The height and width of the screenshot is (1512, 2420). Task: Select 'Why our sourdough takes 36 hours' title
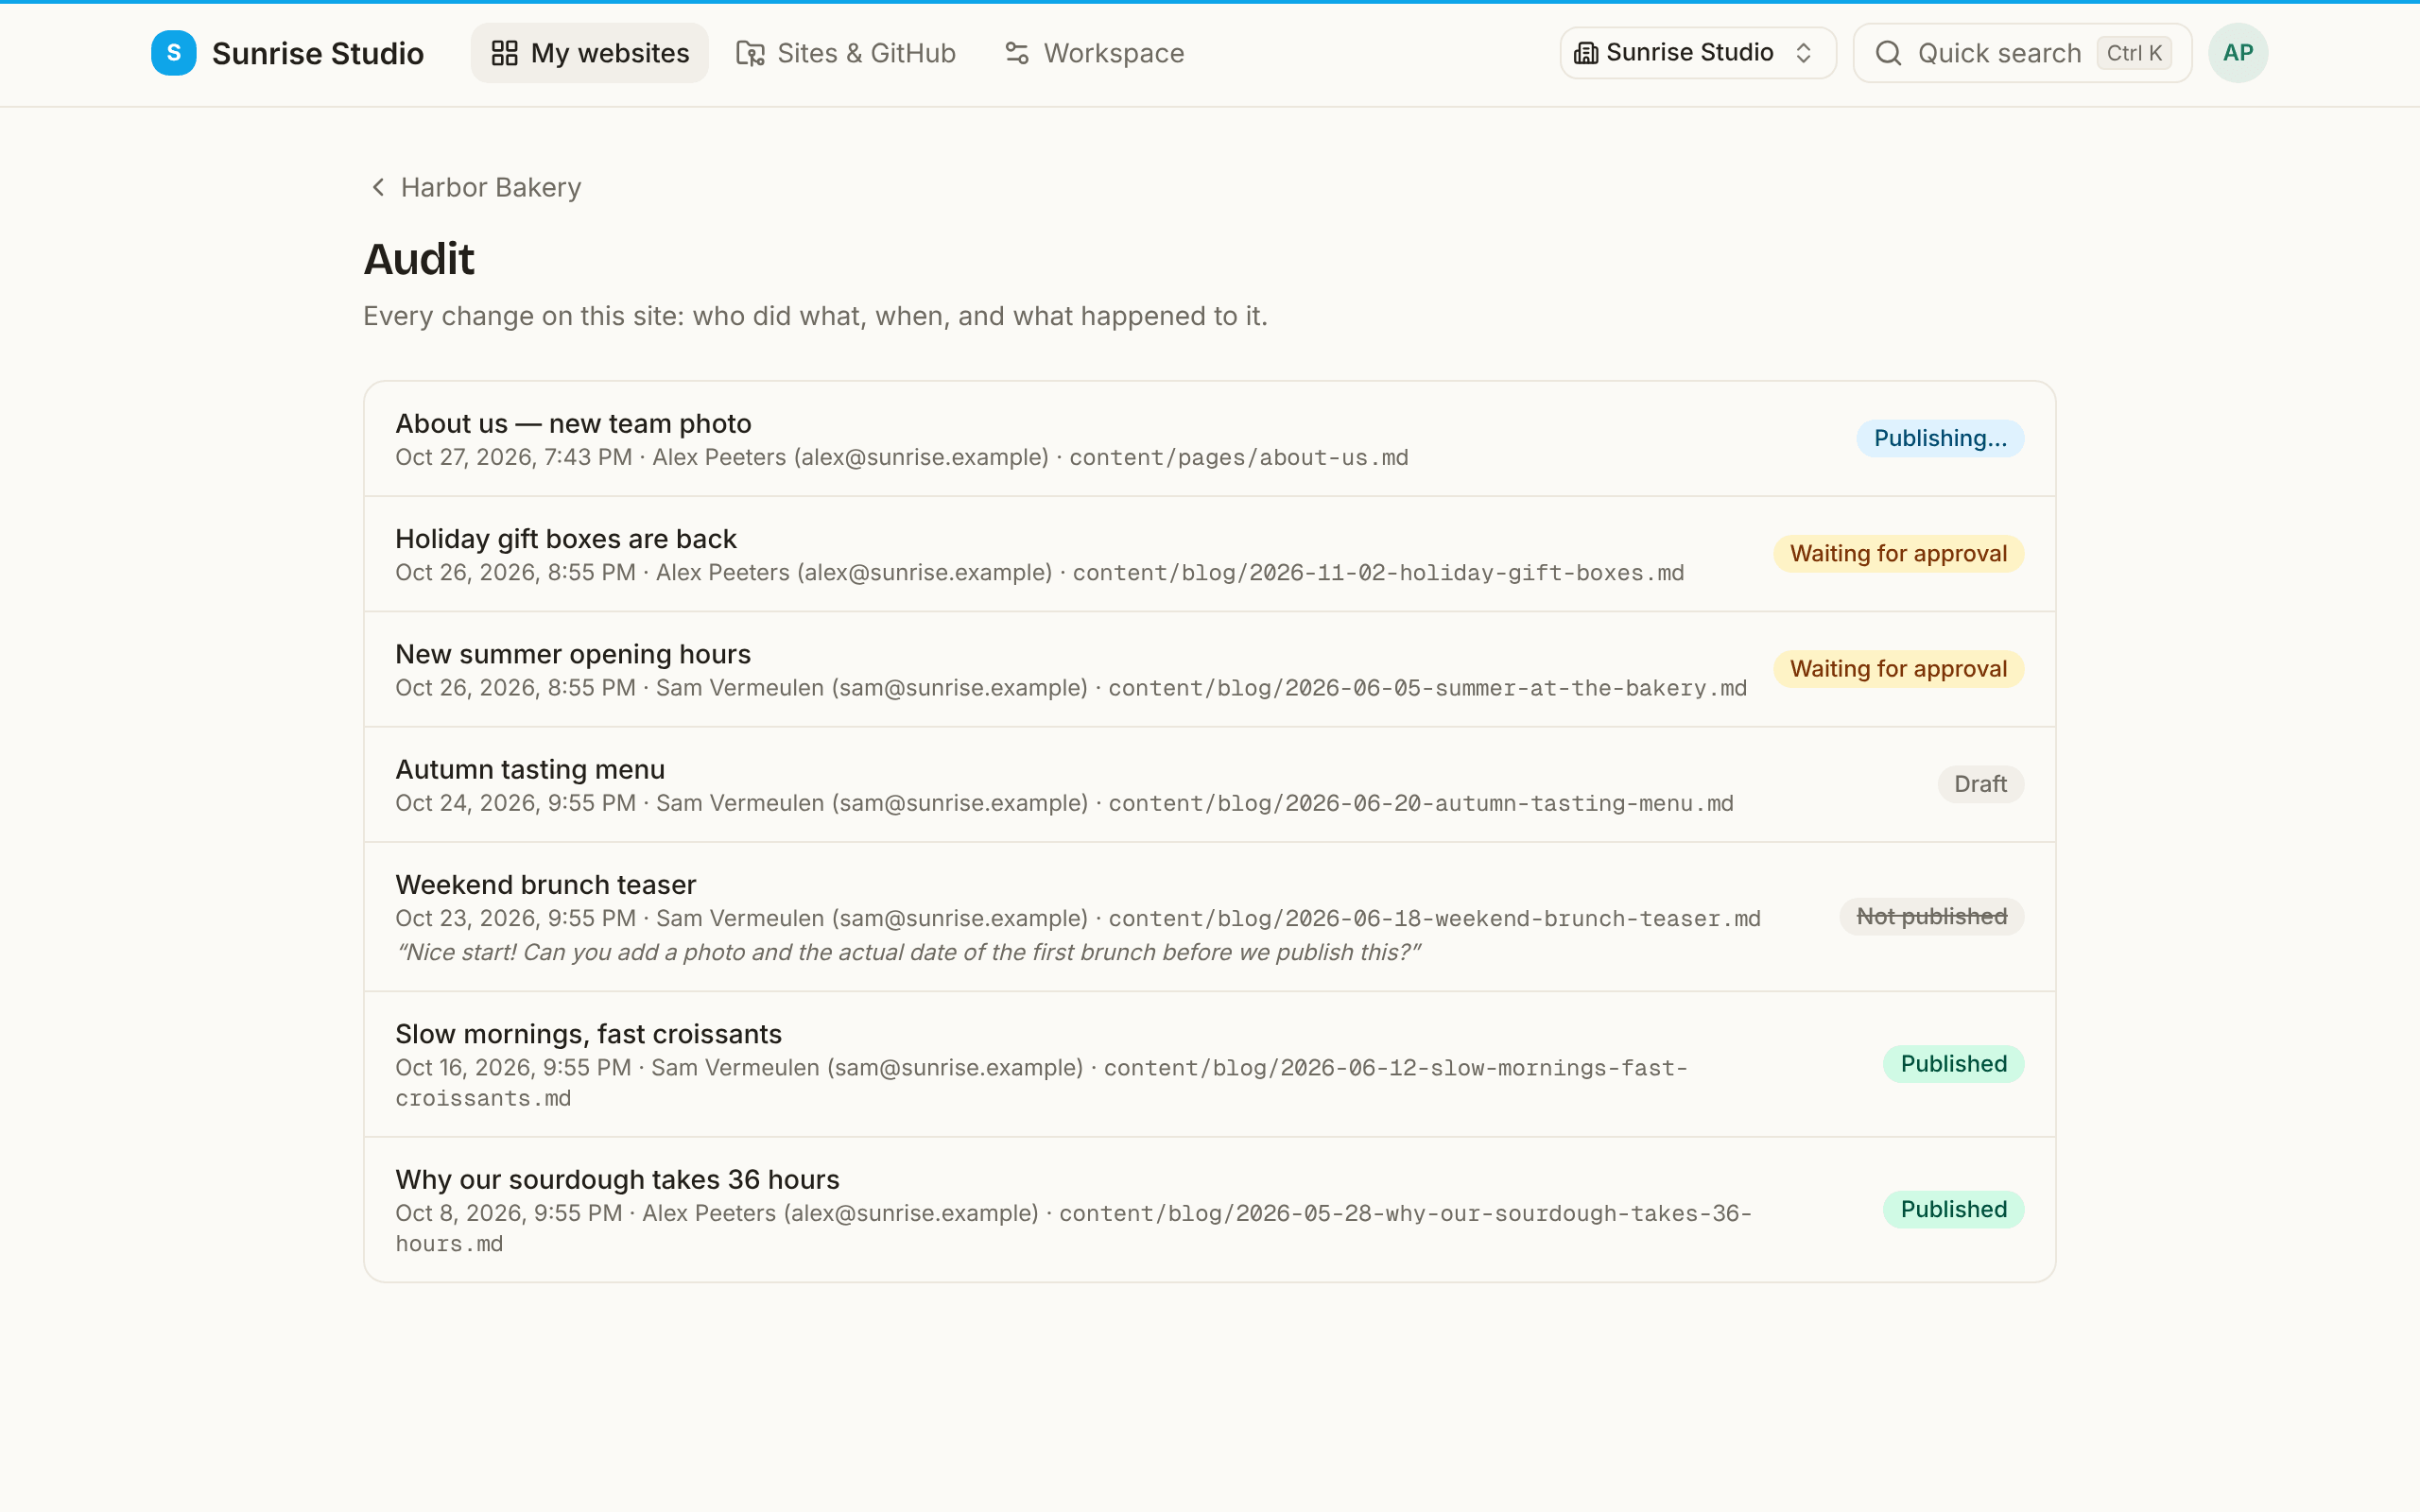[617, 1180]
